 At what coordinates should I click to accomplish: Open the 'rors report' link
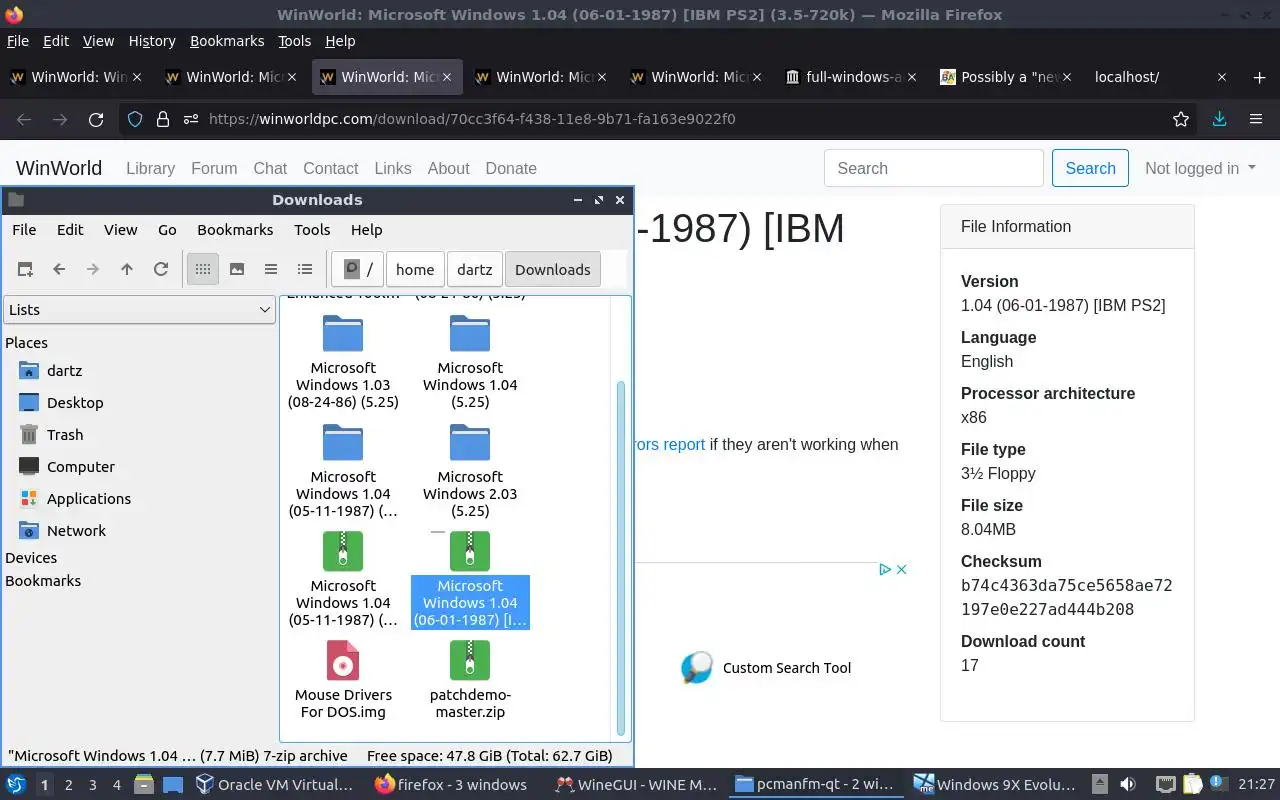[670, 444]
